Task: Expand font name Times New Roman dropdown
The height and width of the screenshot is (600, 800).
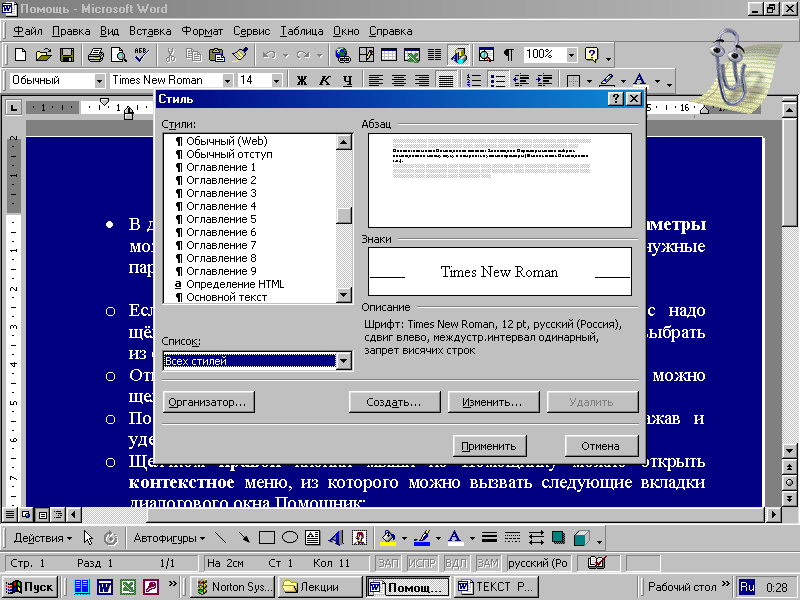Action: (228, 81)
